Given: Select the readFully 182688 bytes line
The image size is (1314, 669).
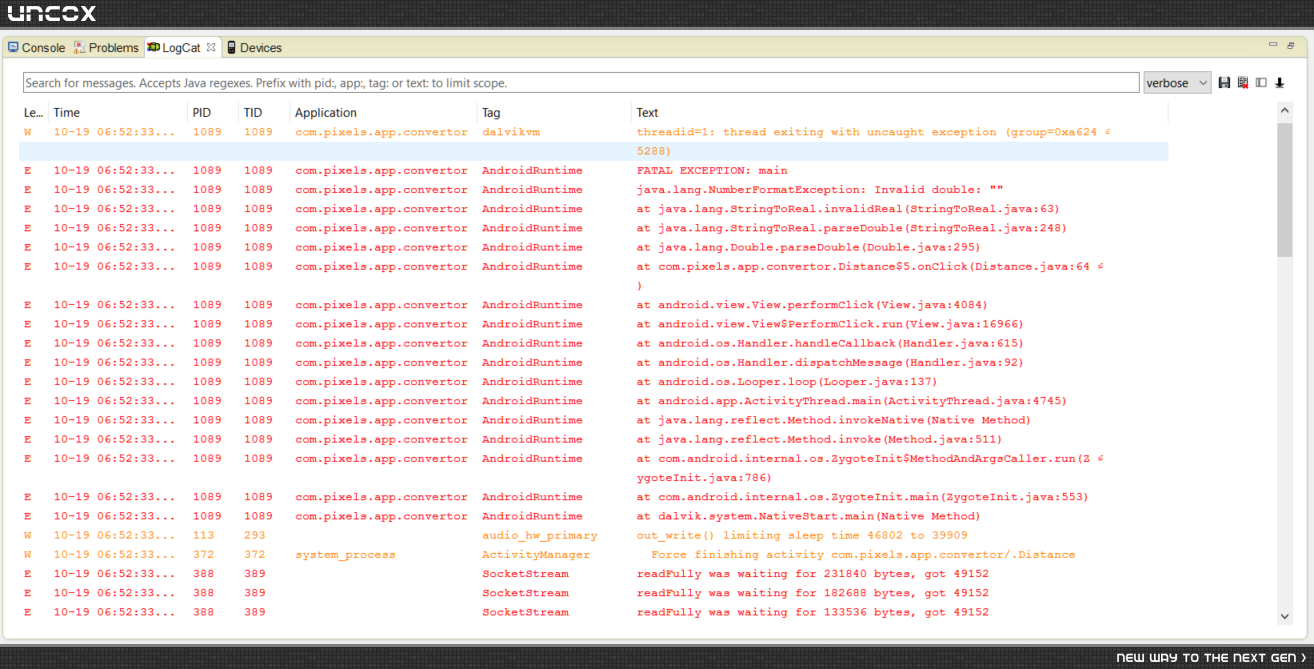Looking at the screenshot, I should point(594,593).
